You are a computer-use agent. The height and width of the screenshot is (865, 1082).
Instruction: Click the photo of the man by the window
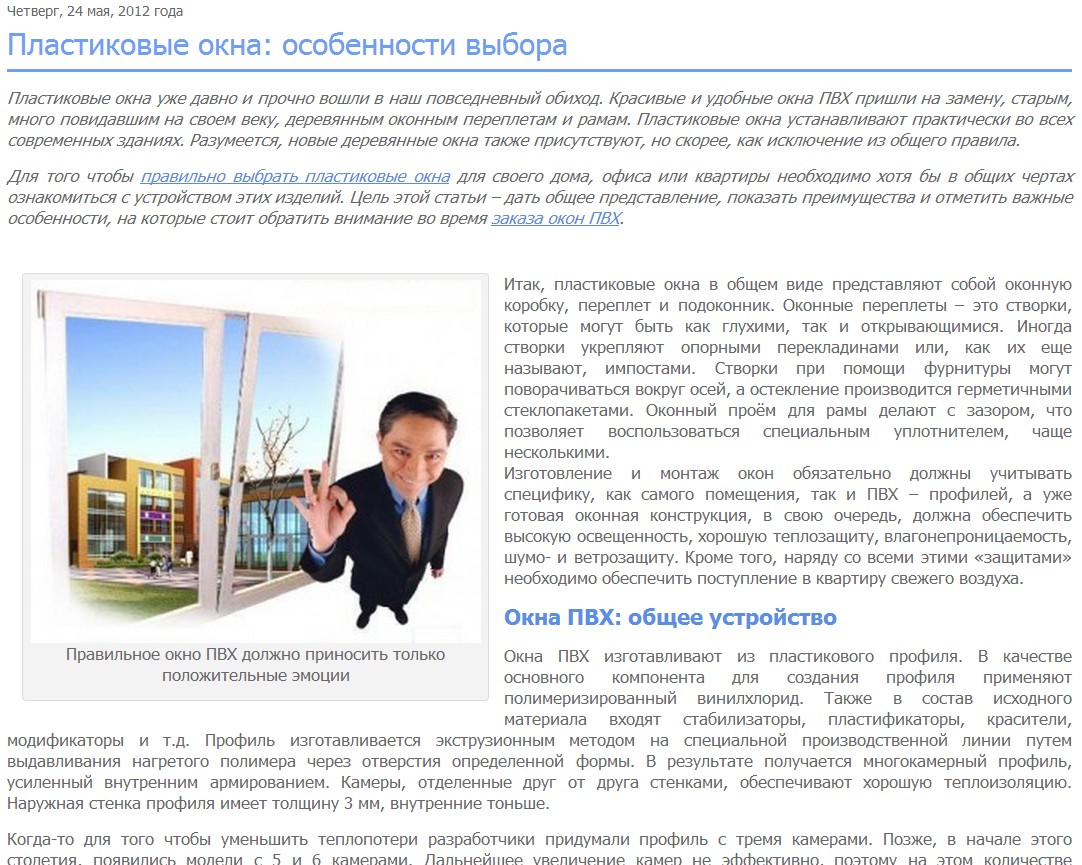point(255,461)
